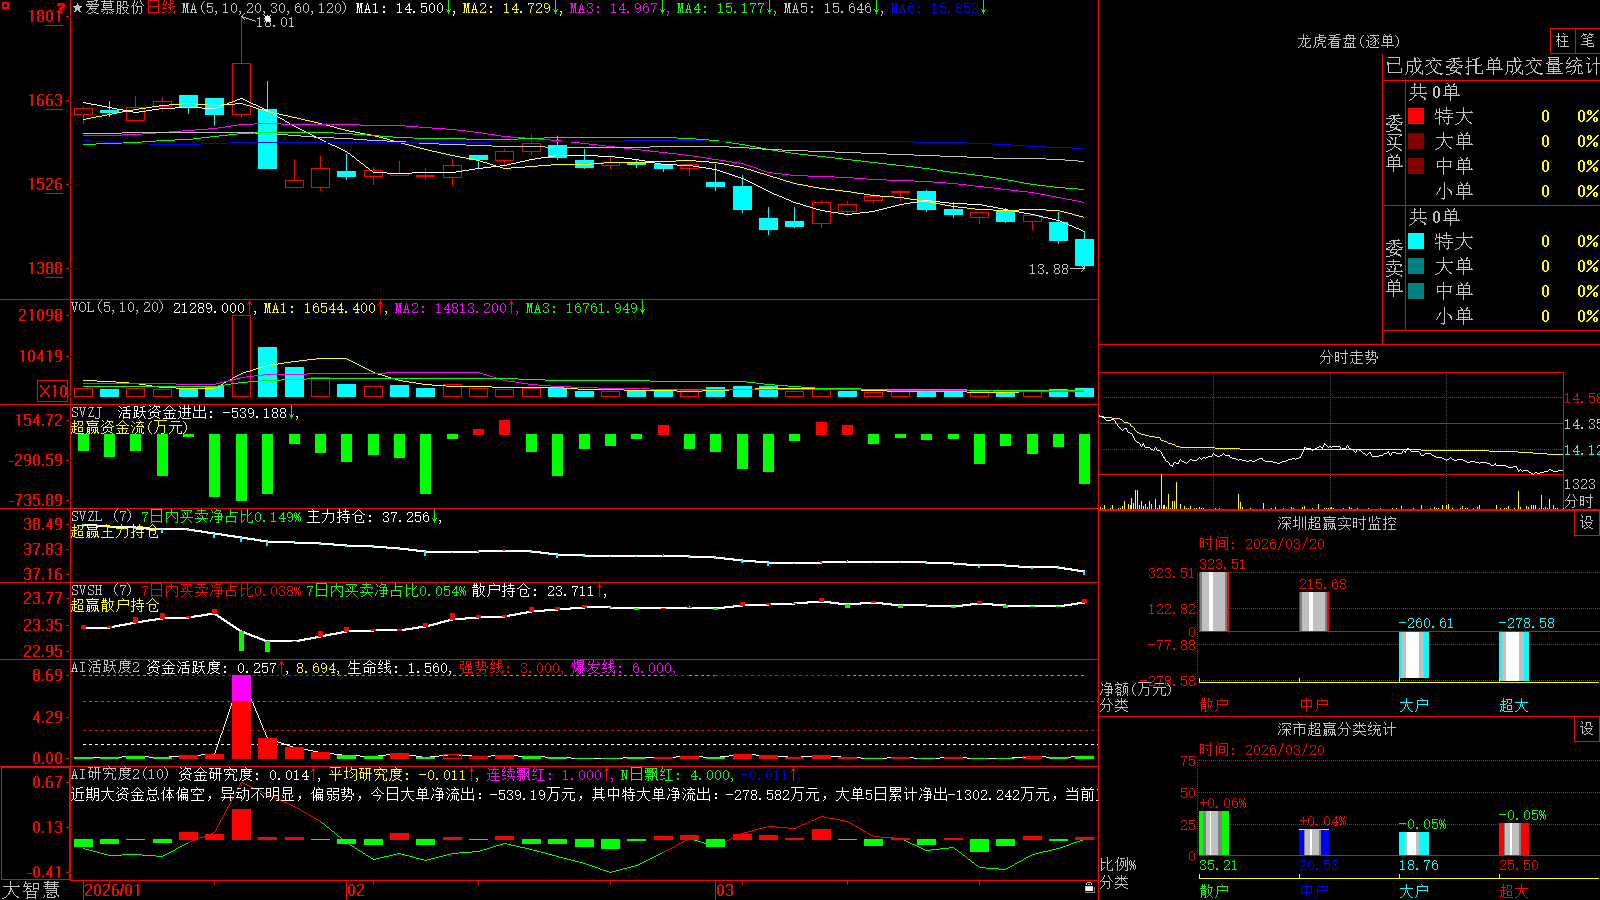This screenshot has height=900, width=1600.
Task: Click the 中户 bar valued 215.68
Action: coord(1313,611)
